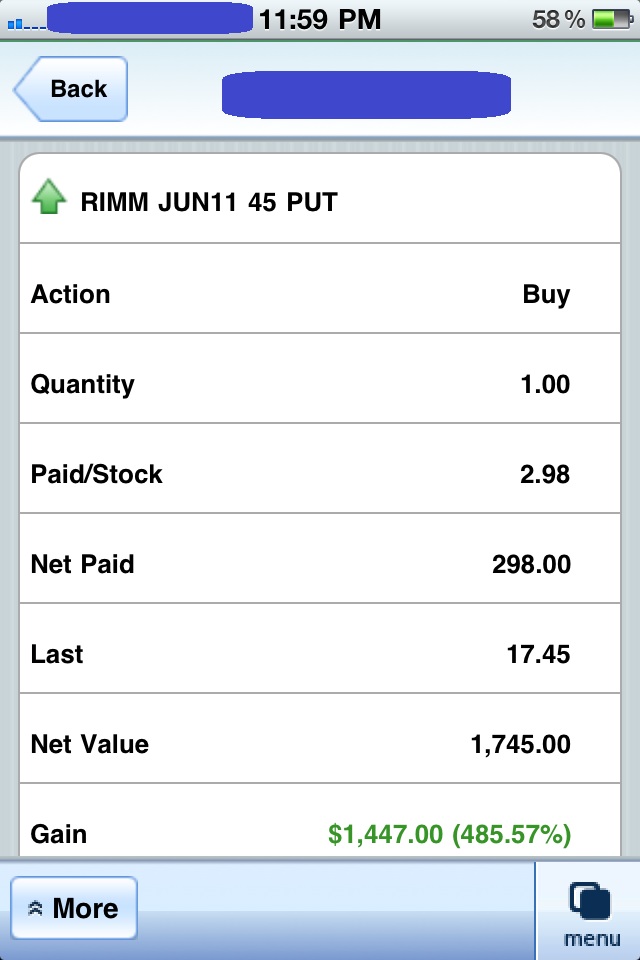Tap the battery icon in status bar
This screenshot has width=640, height=960.
click(609, 19)
